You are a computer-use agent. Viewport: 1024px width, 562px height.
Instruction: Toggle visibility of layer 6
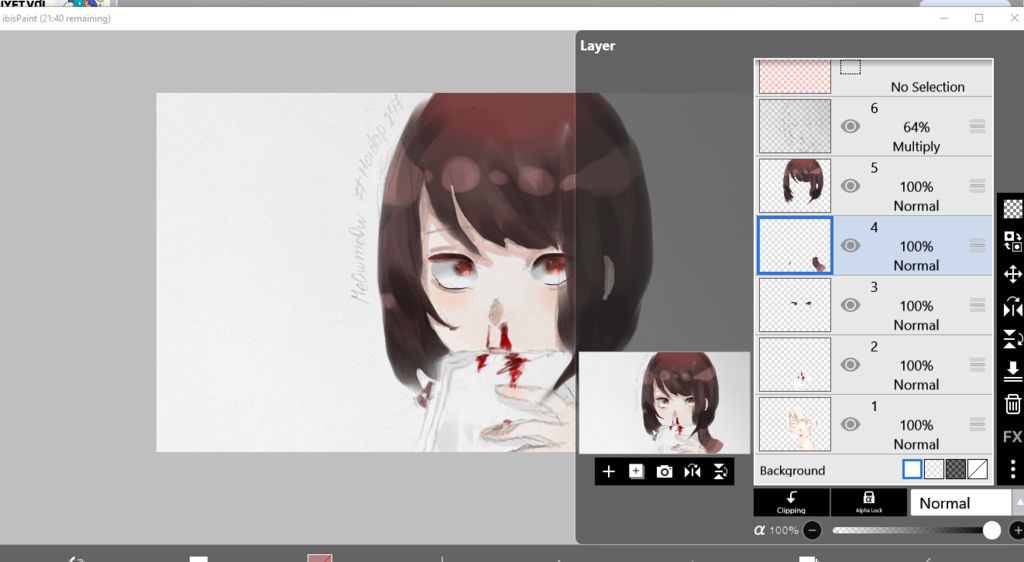850,126
